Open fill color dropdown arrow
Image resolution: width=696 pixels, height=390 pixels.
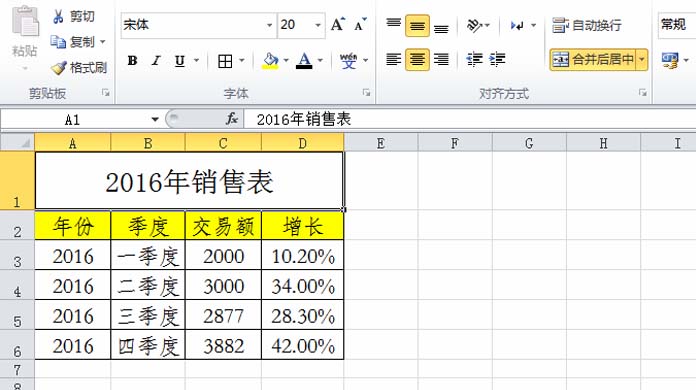pos(286,60)
